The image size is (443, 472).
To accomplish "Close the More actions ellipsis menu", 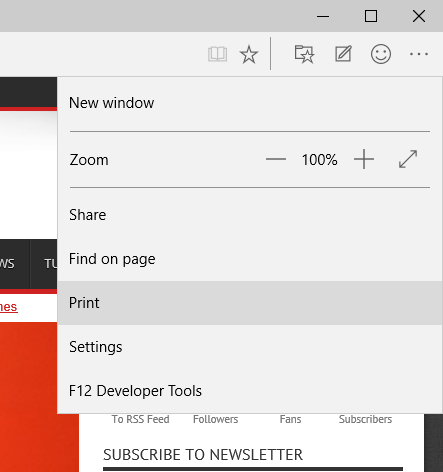I will pyautogui.click(x=419, y=54).
